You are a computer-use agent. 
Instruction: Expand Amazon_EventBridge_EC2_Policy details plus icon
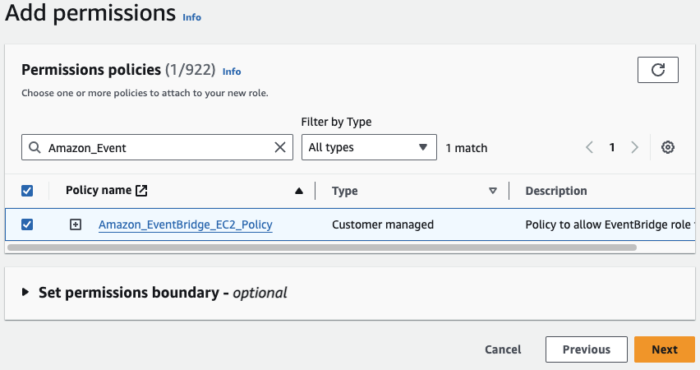coord(75,224)
